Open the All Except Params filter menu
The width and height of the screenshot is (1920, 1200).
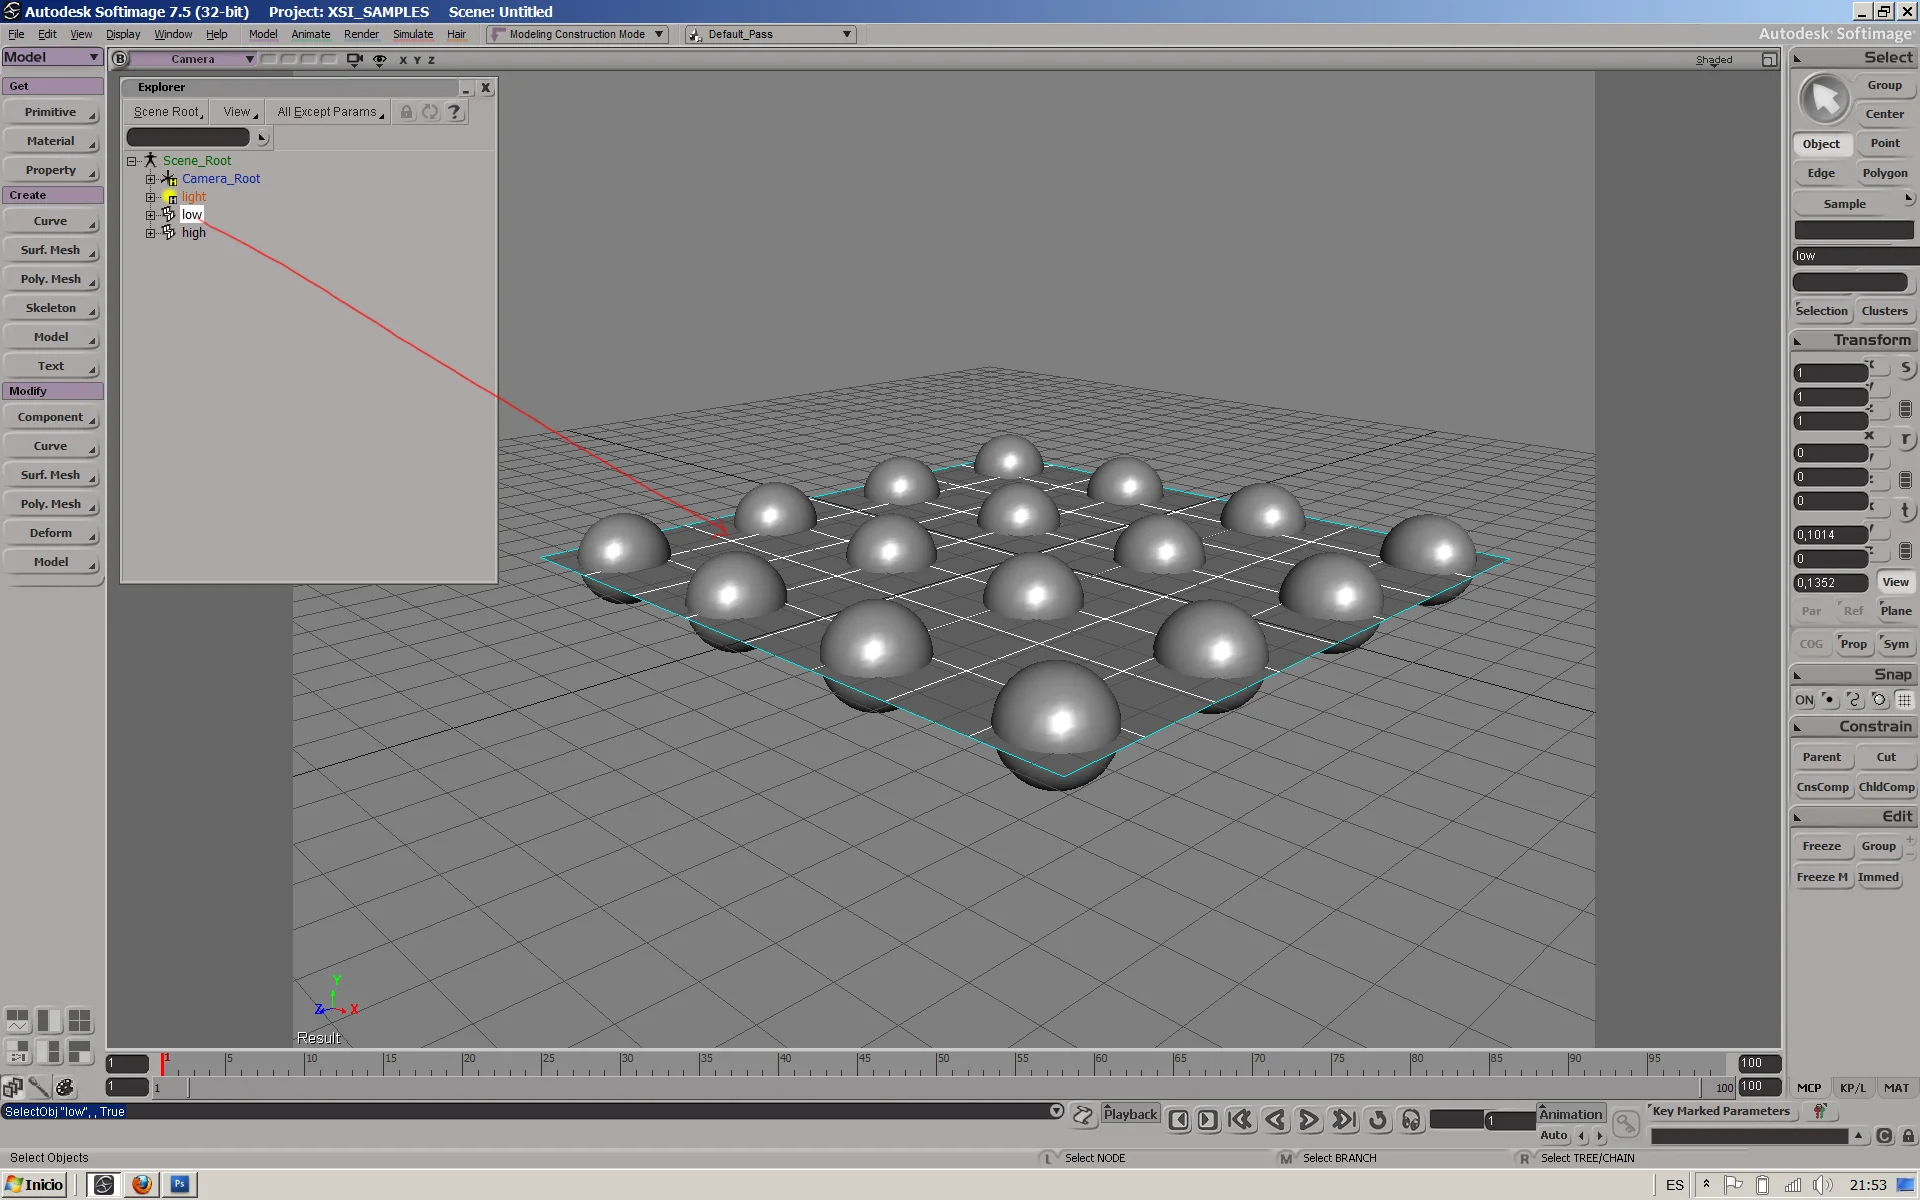[329, 112]
